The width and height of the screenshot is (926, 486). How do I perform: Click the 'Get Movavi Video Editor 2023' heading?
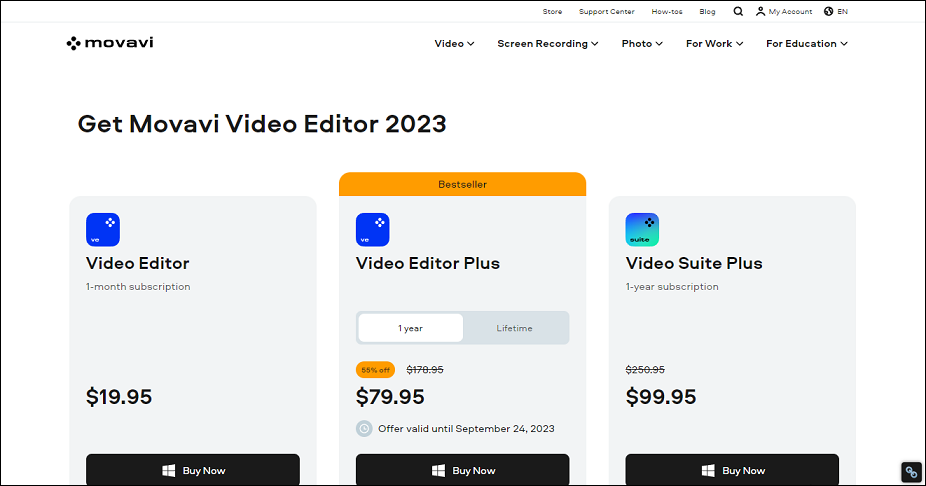(262, 124)
